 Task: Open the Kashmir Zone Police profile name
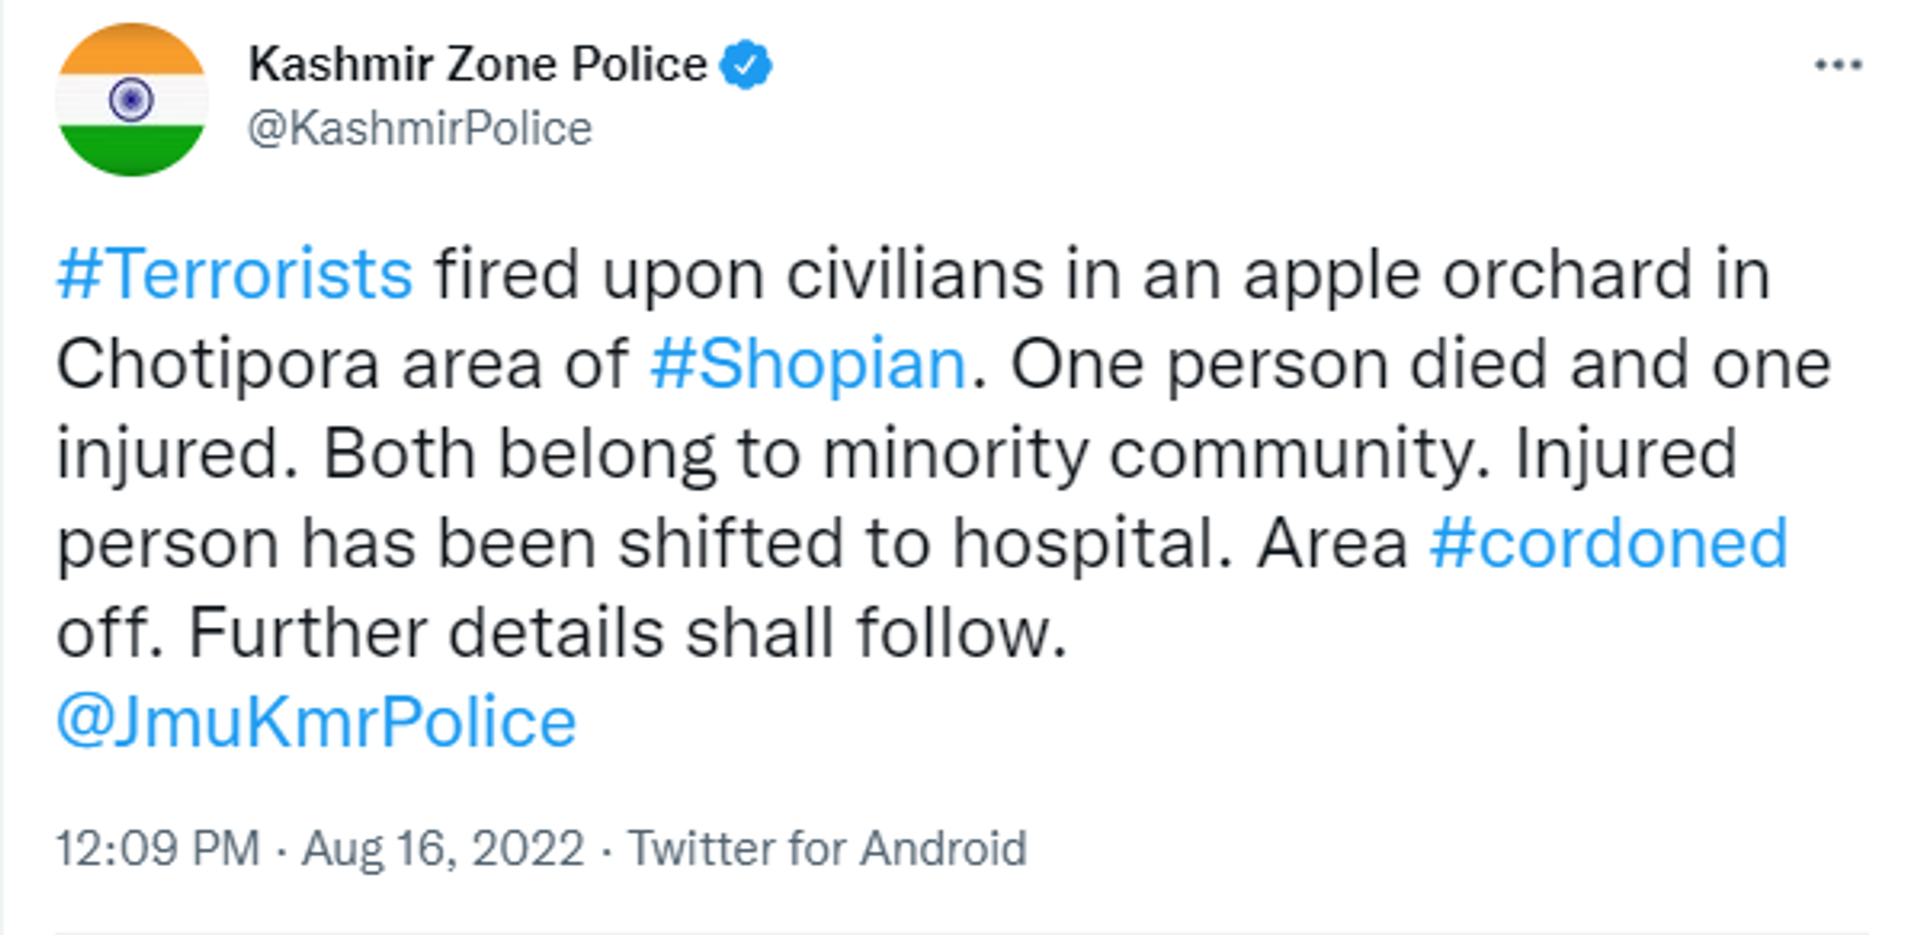coord(477,64)
